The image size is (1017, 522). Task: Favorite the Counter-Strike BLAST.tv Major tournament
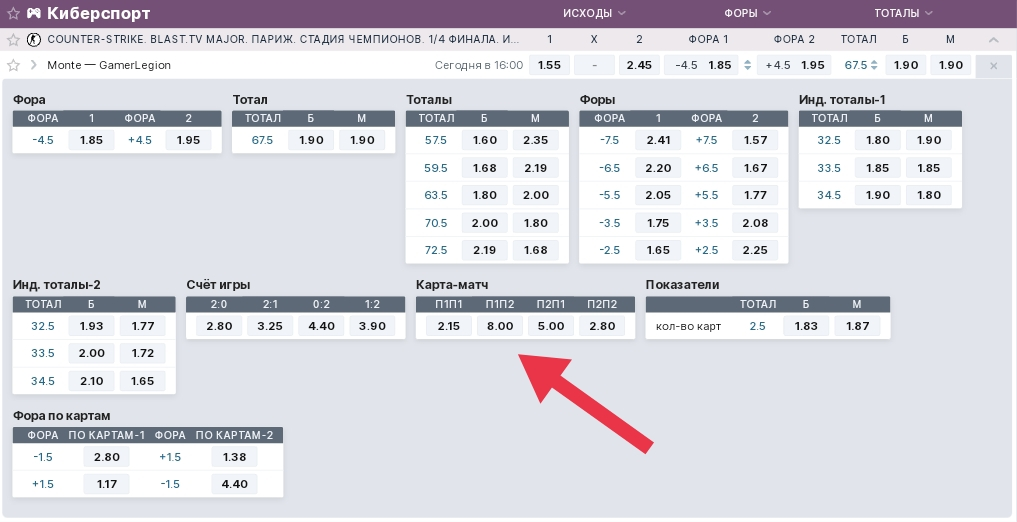(x=13, y=40)
